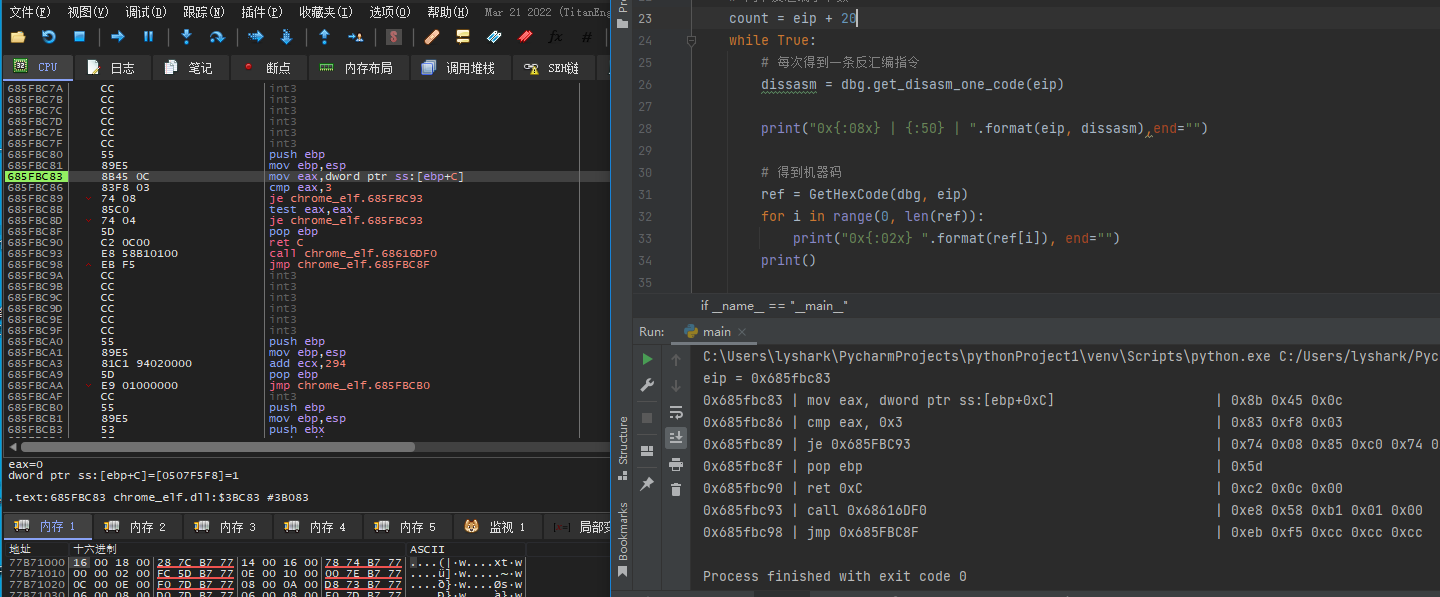Select the 内存 1 dump tab
This screenshot has width=1440, height=597.
click(x=48, y=527)
